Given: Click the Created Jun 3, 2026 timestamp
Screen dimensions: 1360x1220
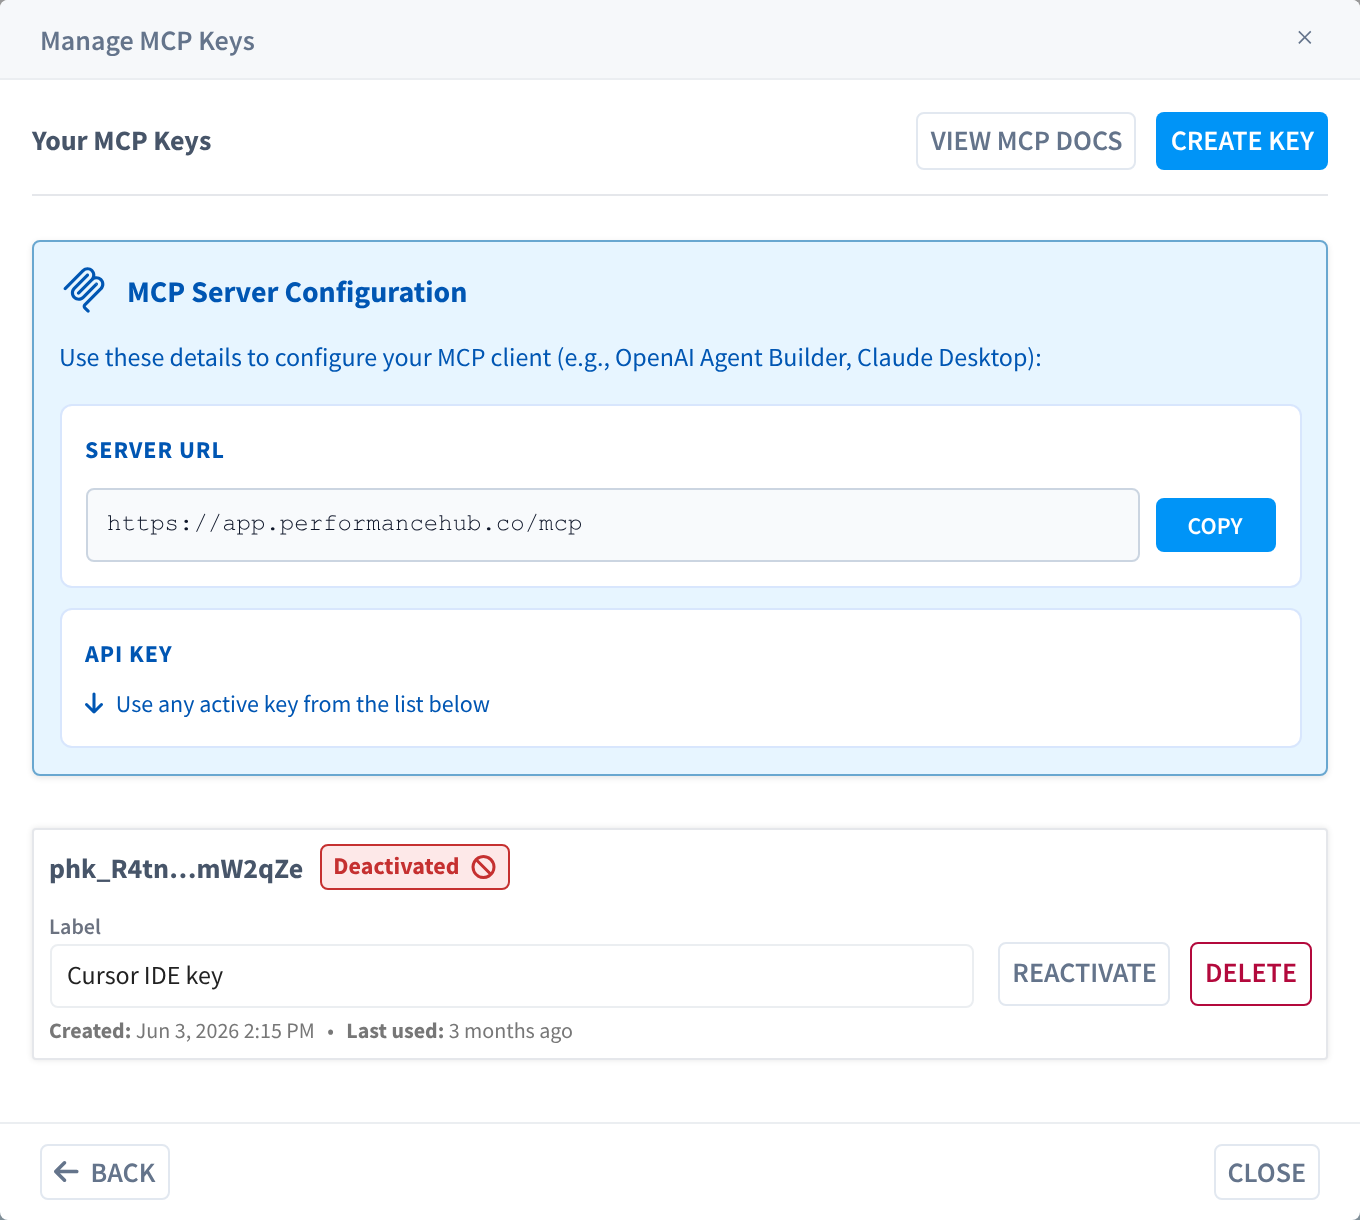Looking at the screenshot, I should pos(182,1031).
